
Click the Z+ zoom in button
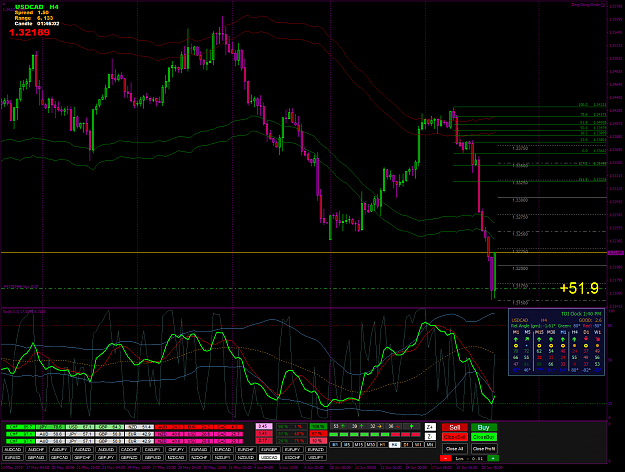pyautogui.click(x=430, y=427)
